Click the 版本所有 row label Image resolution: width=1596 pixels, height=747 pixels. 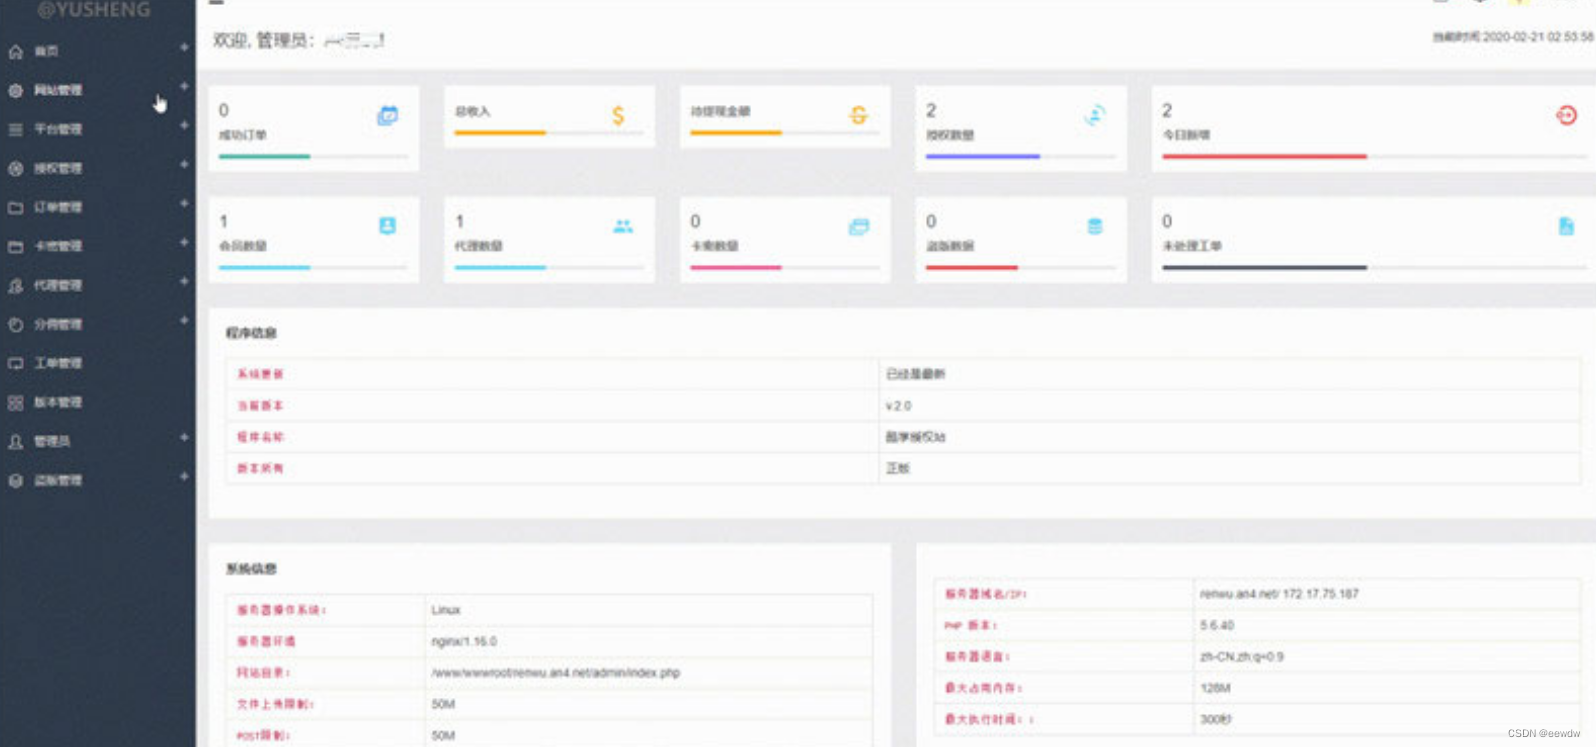[260, 468]
